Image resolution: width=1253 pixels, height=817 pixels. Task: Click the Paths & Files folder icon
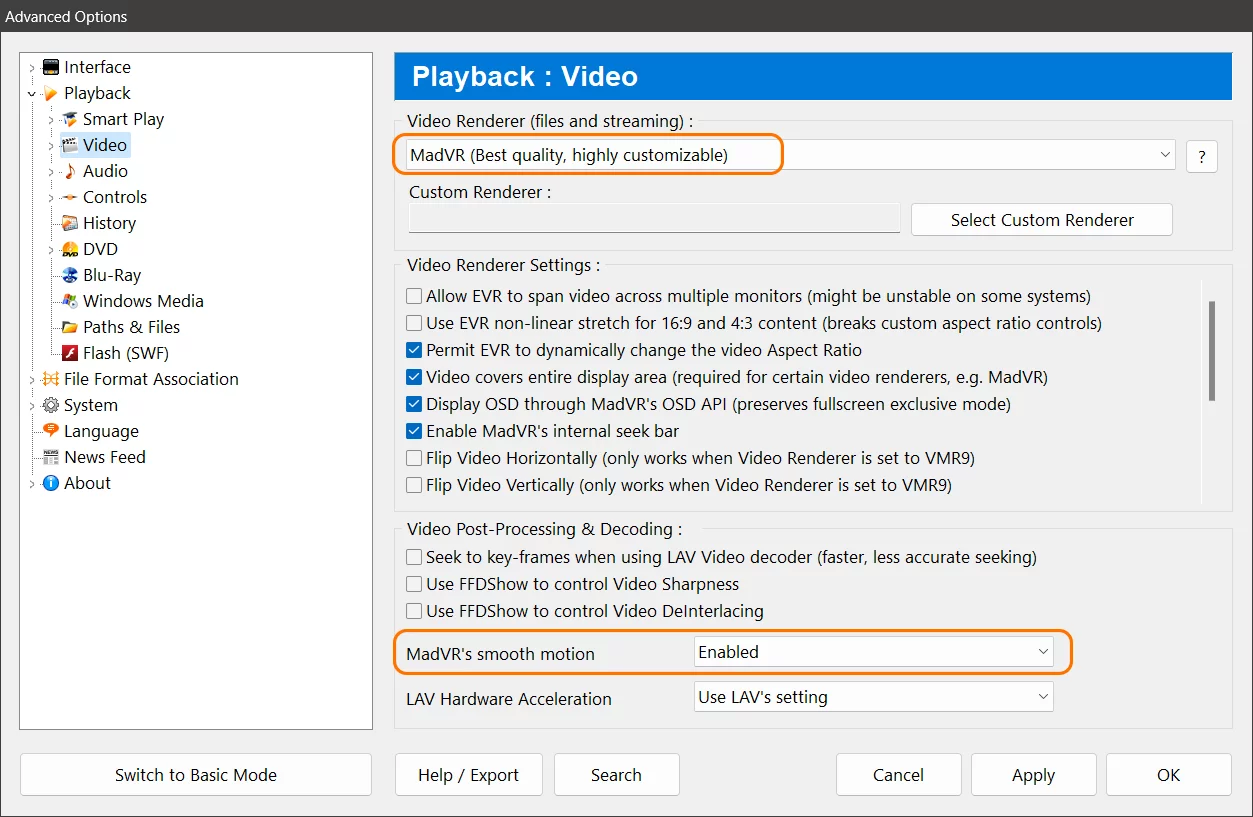coord(69,327)
